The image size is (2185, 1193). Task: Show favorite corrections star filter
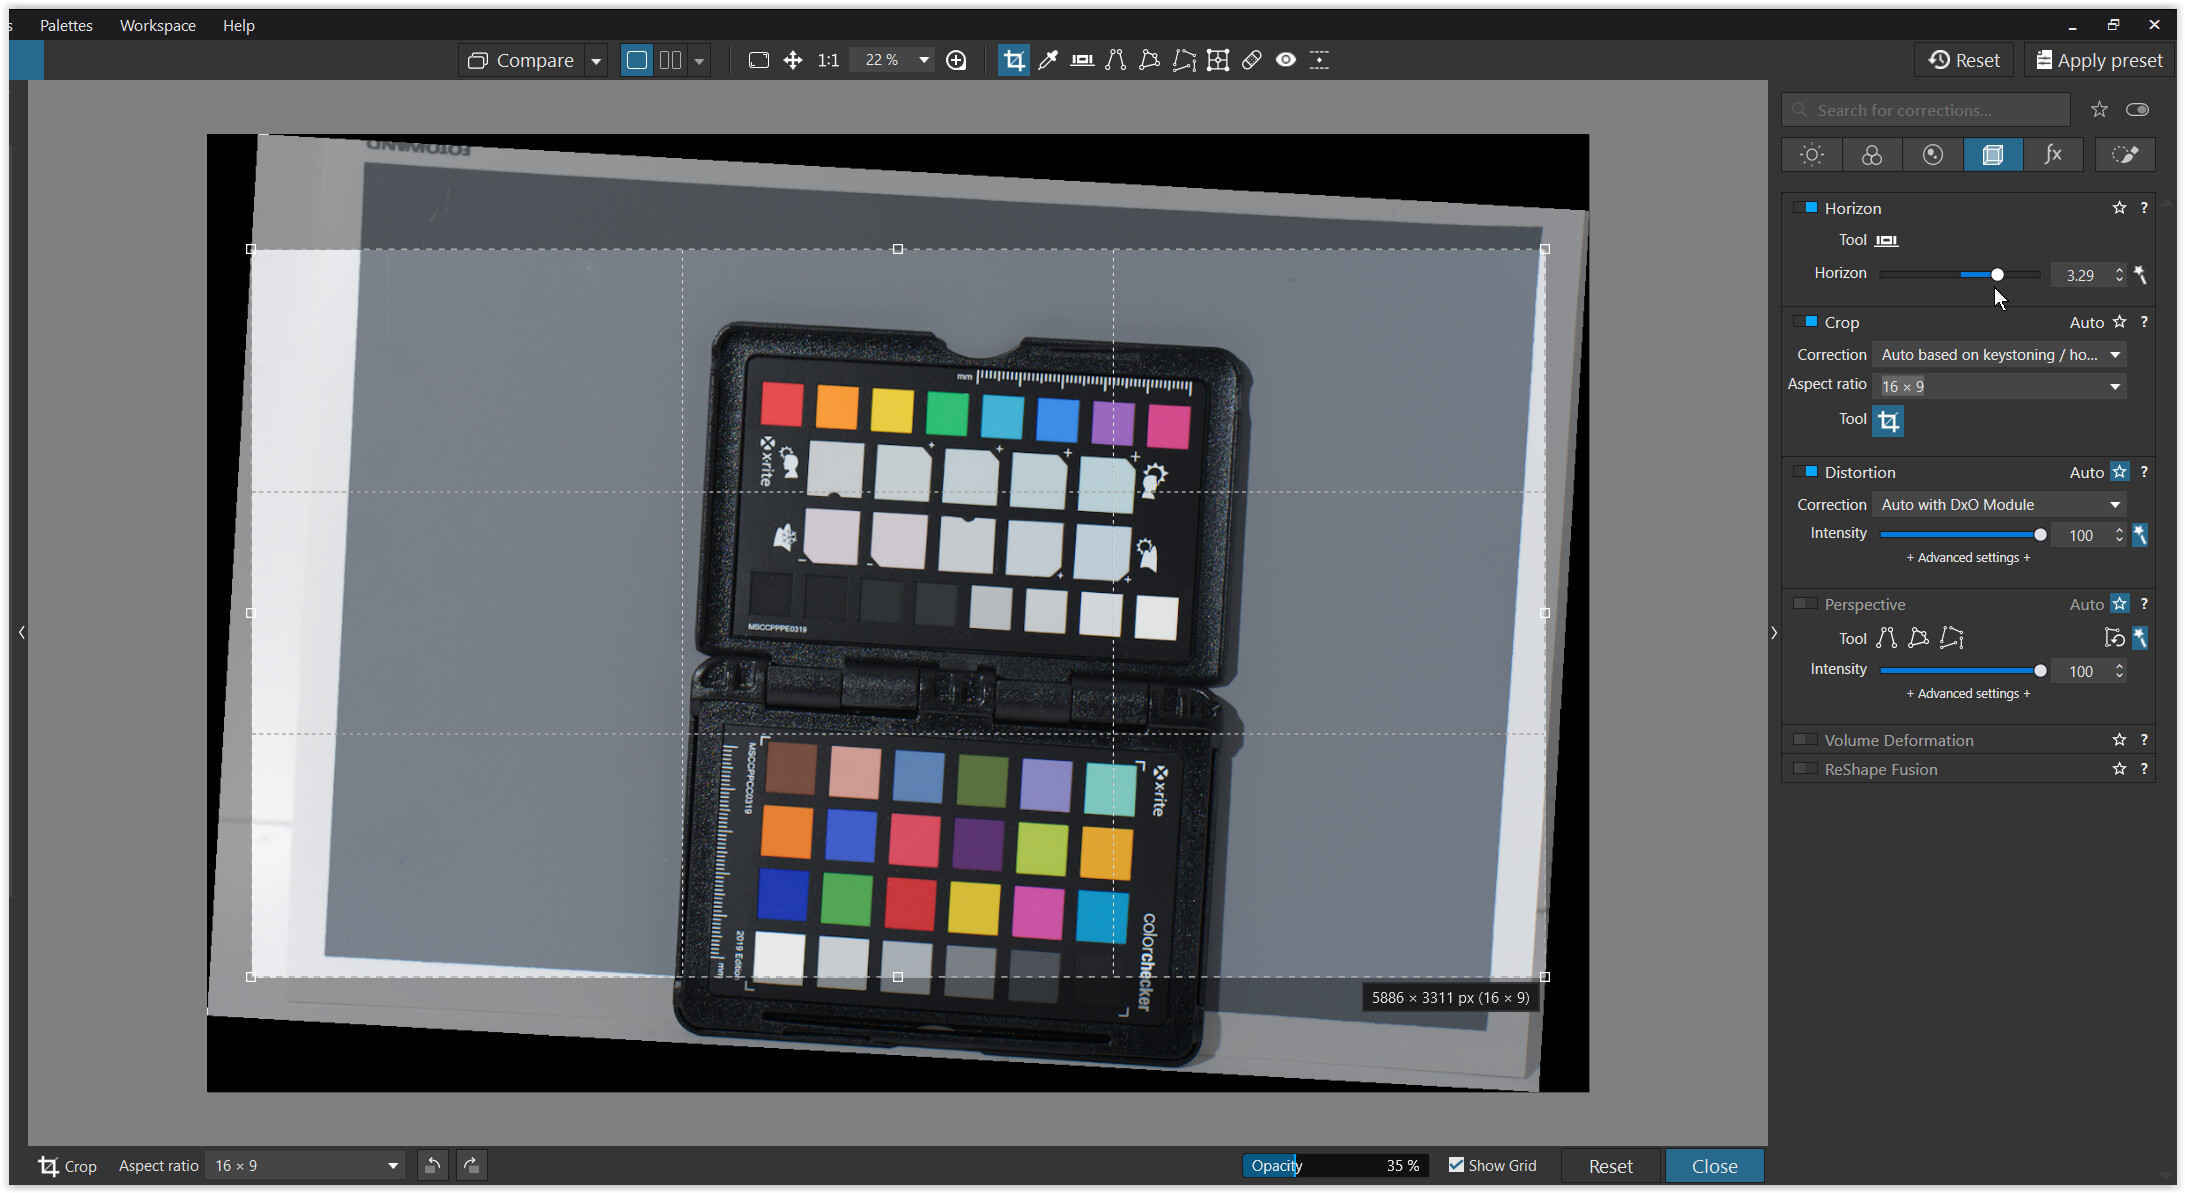pyautogui.click(x=2099, y=110)
